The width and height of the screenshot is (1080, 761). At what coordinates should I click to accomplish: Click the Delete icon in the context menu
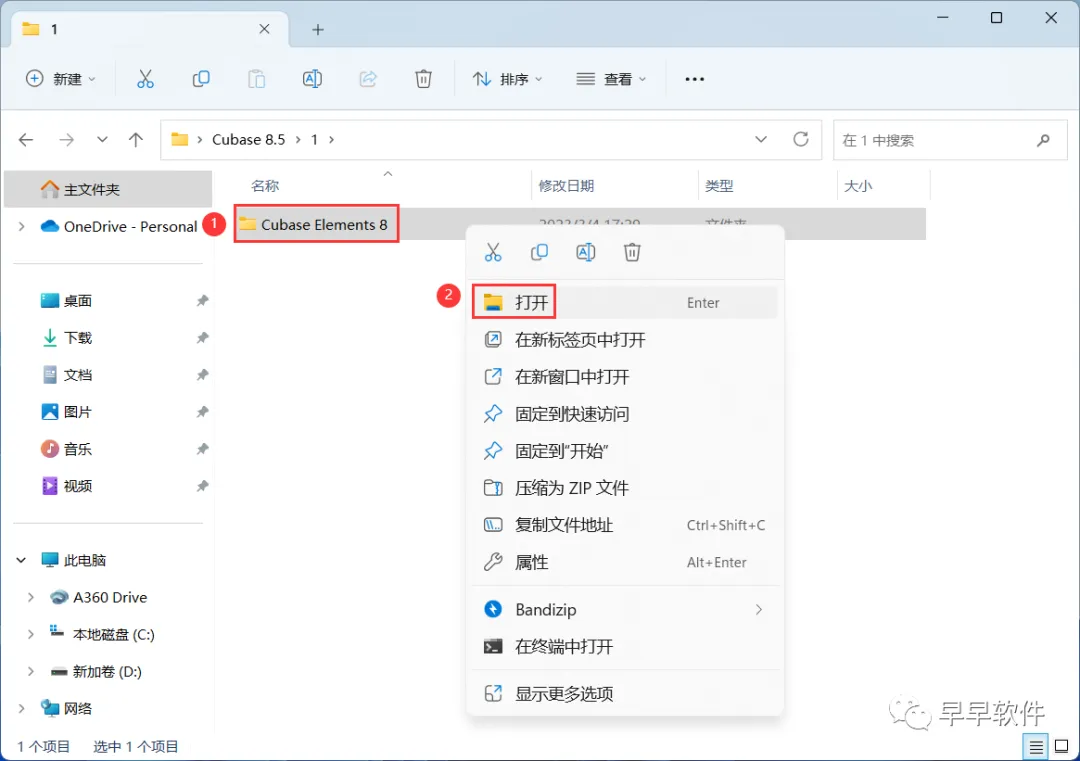632,252
